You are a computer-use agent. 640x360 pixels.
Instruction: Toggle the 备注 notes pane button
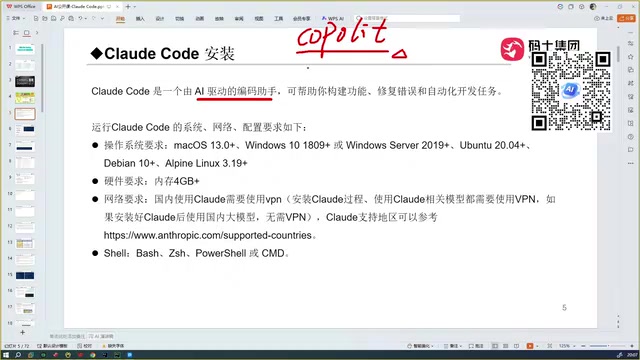point(453,346)
